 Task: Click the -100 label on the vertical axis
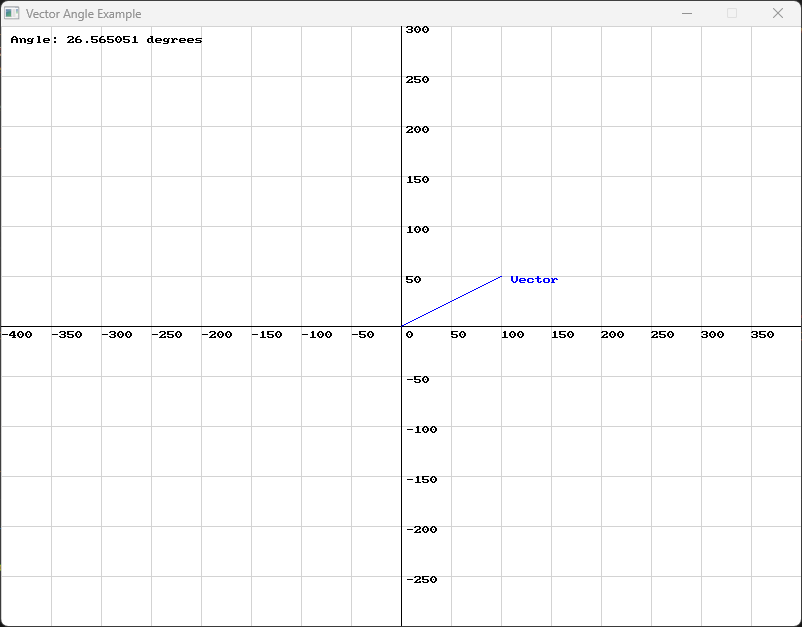(421, 430)
